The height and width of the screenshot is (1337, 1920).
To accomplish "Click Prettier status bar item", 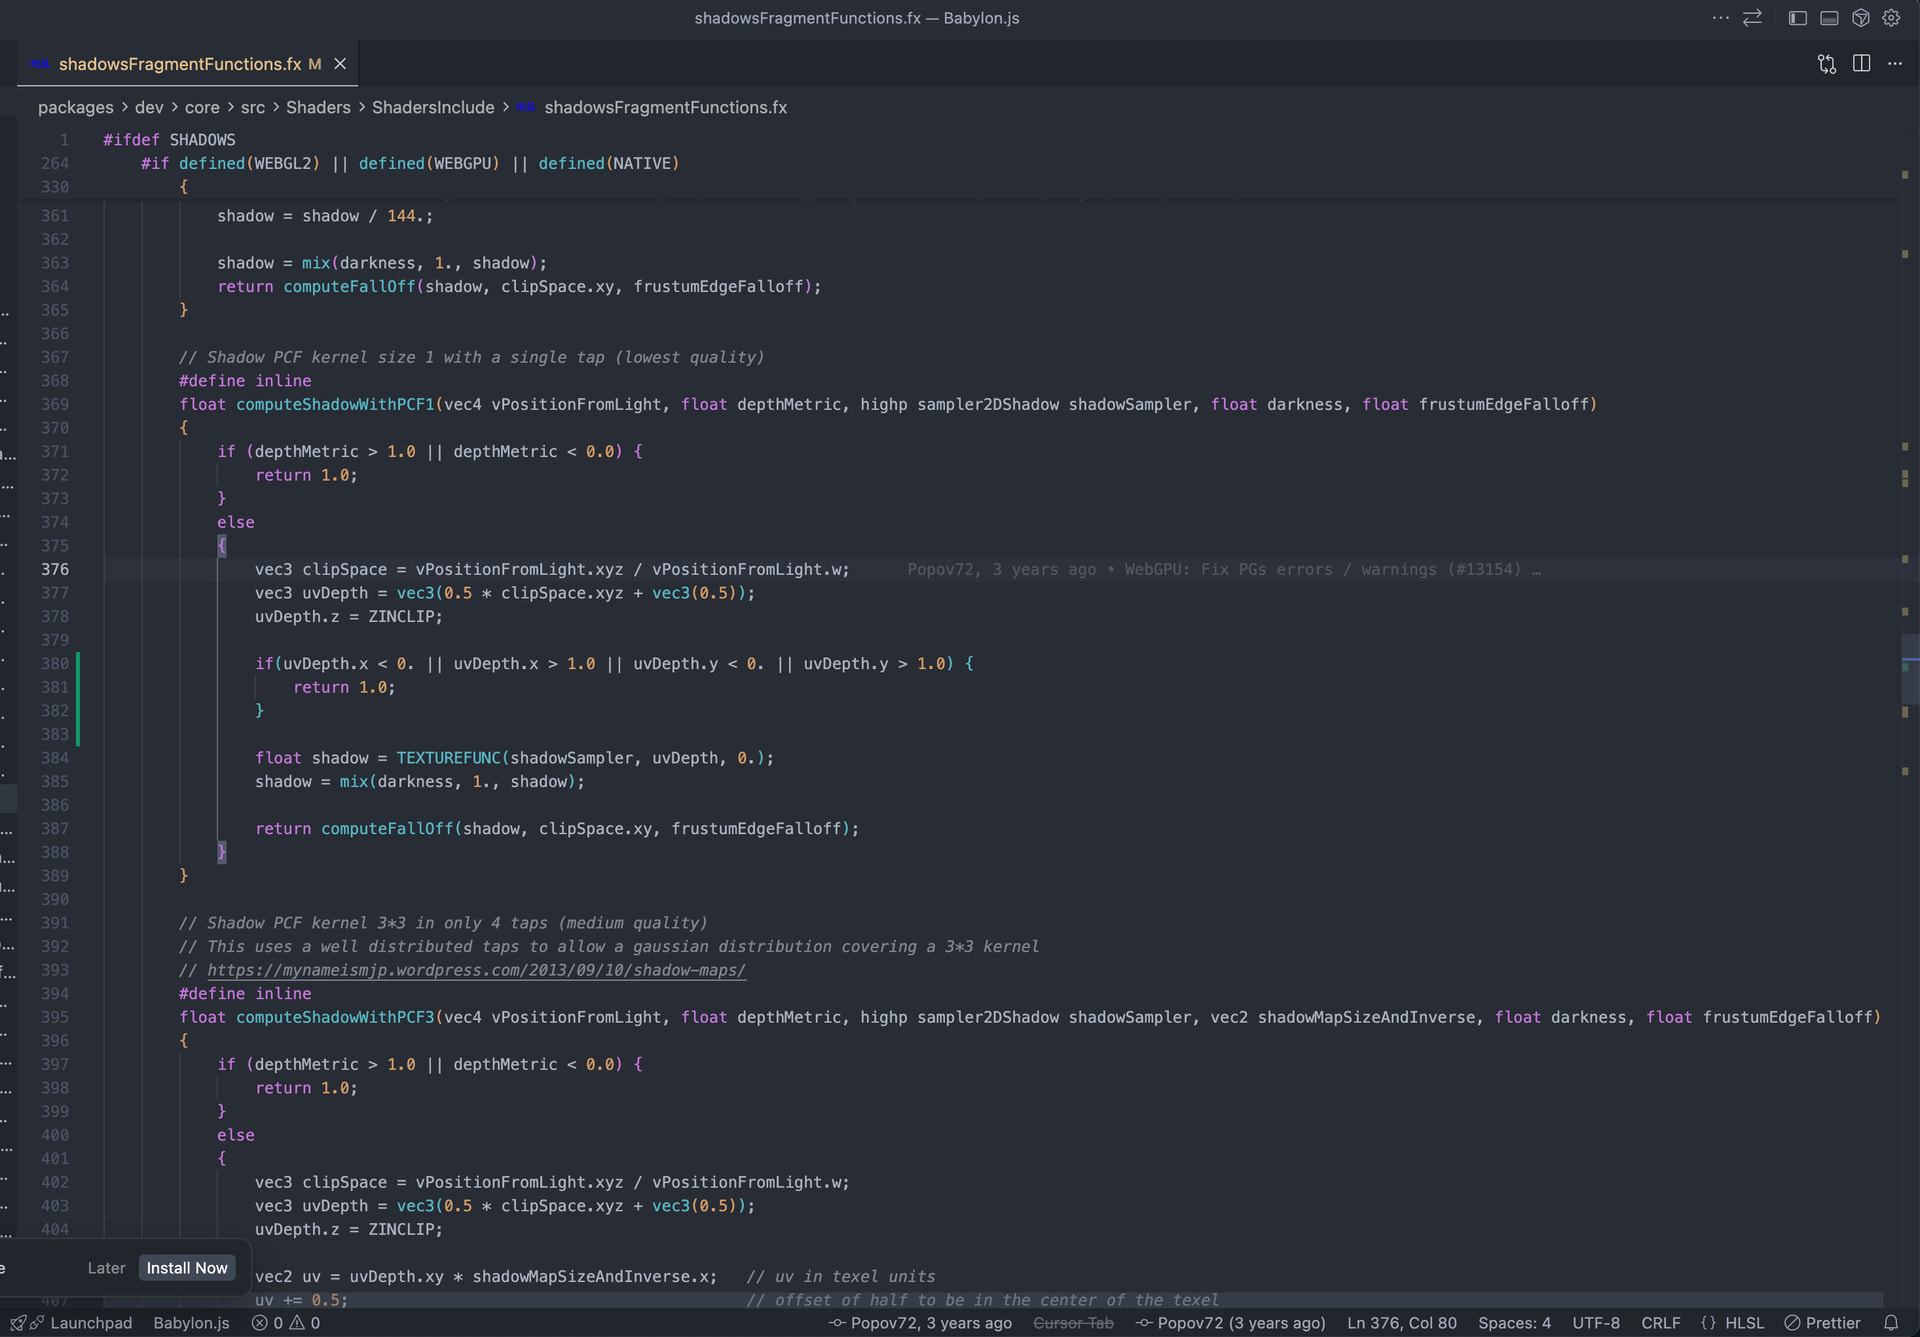I will [x=1822, y=1323].
